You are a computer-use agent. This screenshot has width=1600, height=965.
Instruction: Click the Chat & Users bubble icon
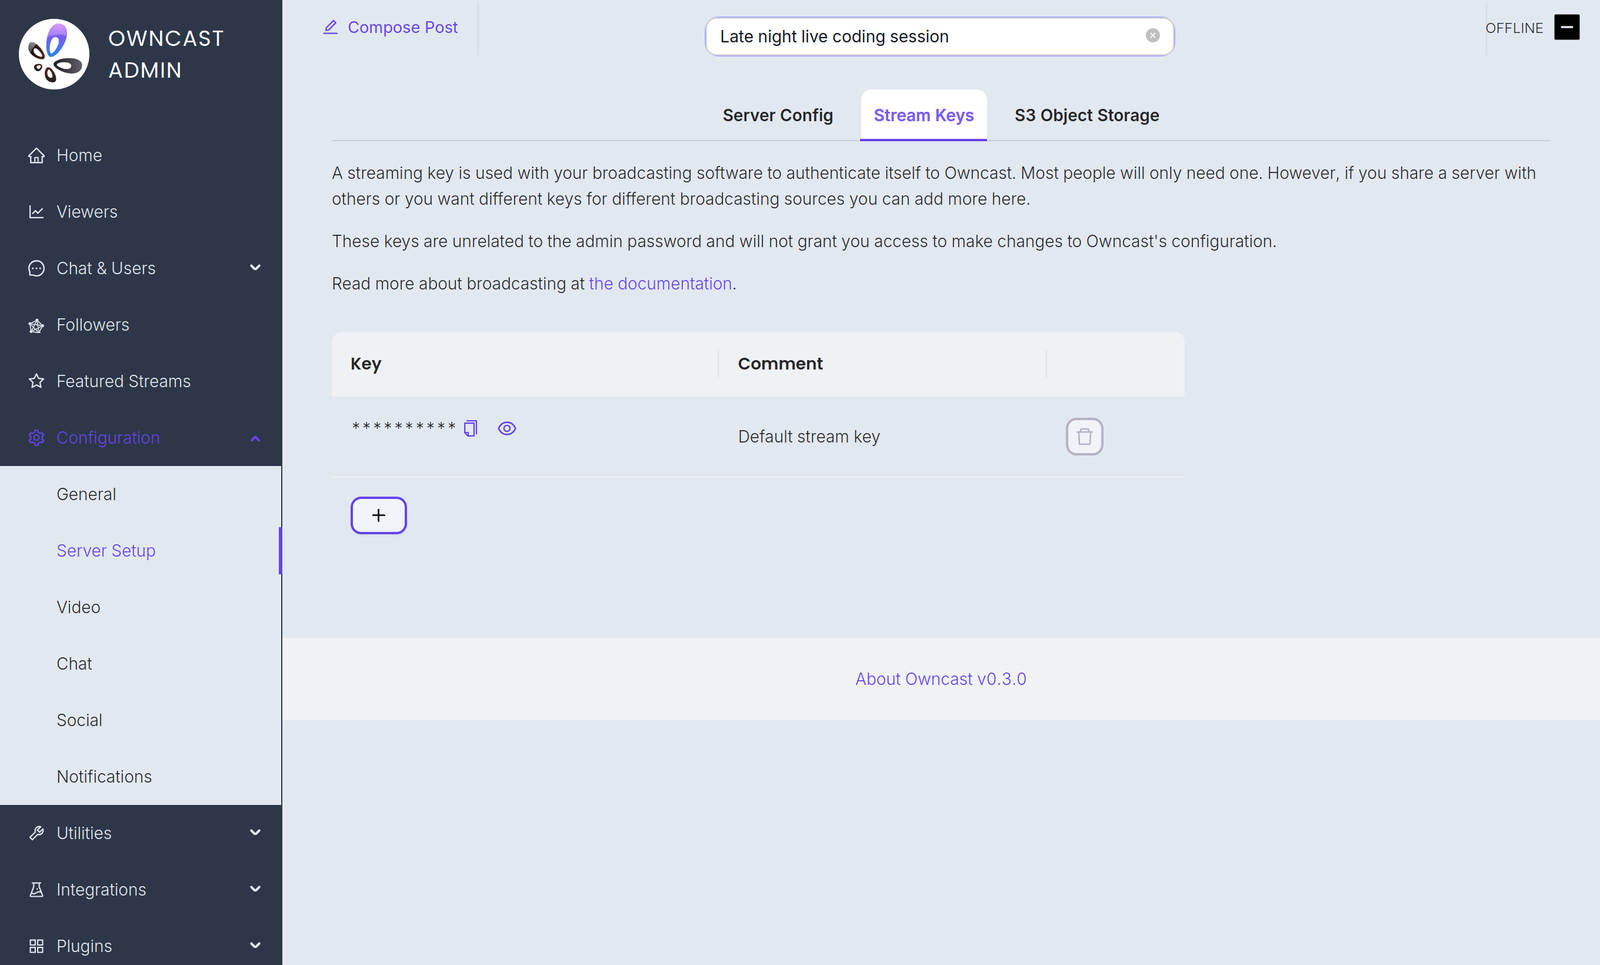click(37, 269)
